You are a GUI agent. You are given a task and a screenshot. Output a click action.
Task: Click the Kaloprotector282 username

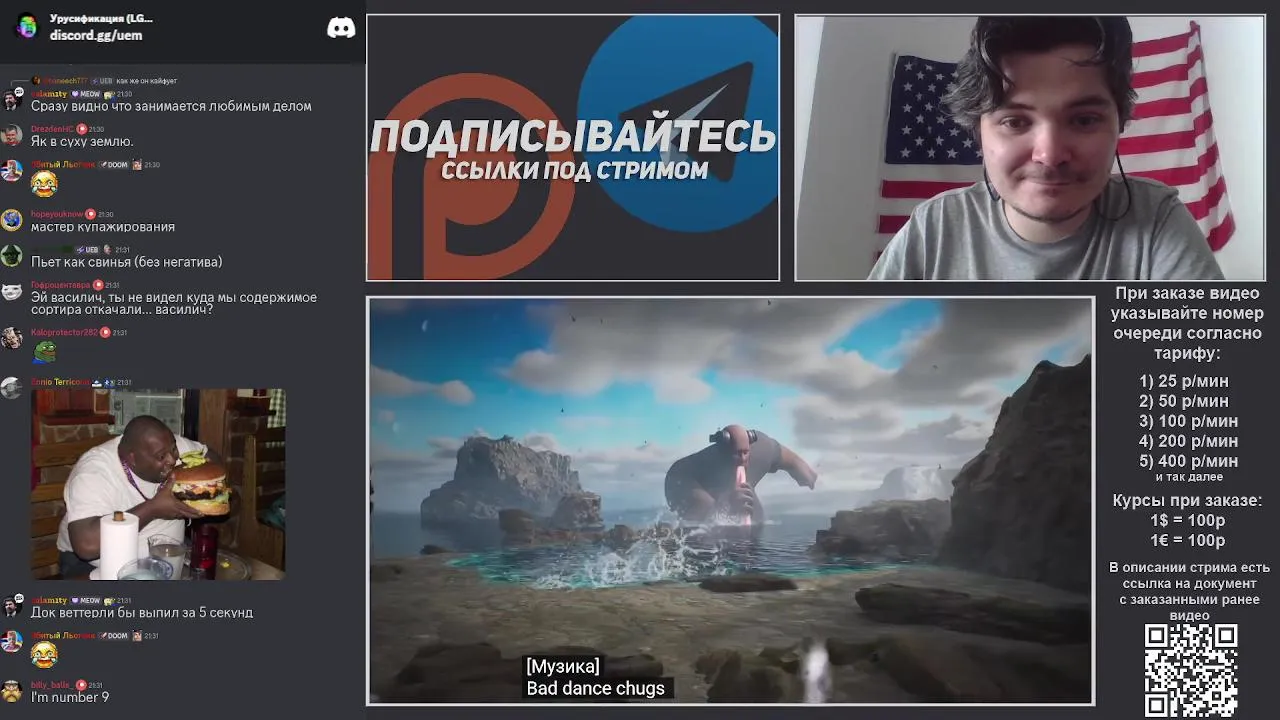click(64, 332)
